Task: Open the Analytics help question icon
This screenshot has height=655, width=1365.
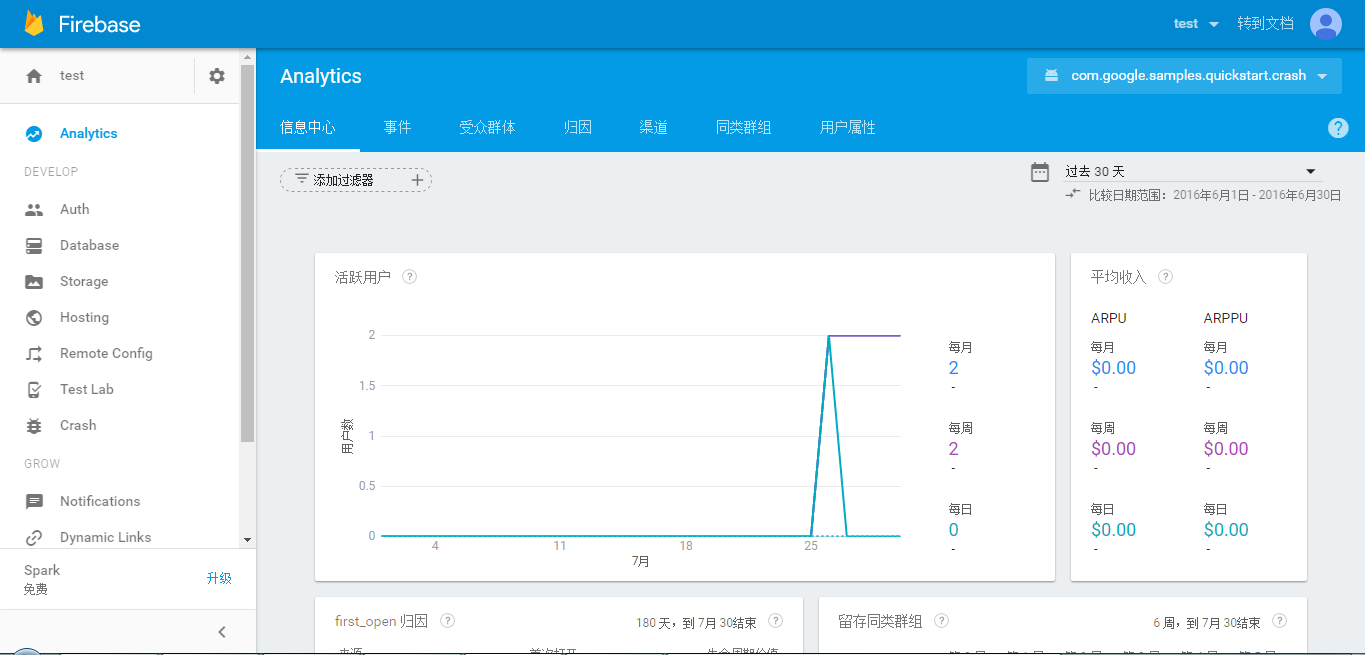Action: click(1338, 128)
